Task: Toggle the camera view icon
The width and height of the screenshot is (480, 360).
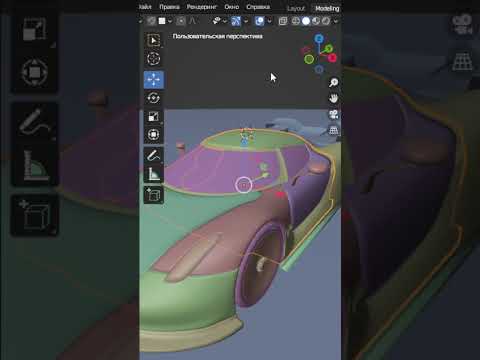Action: tap(333, 114)
